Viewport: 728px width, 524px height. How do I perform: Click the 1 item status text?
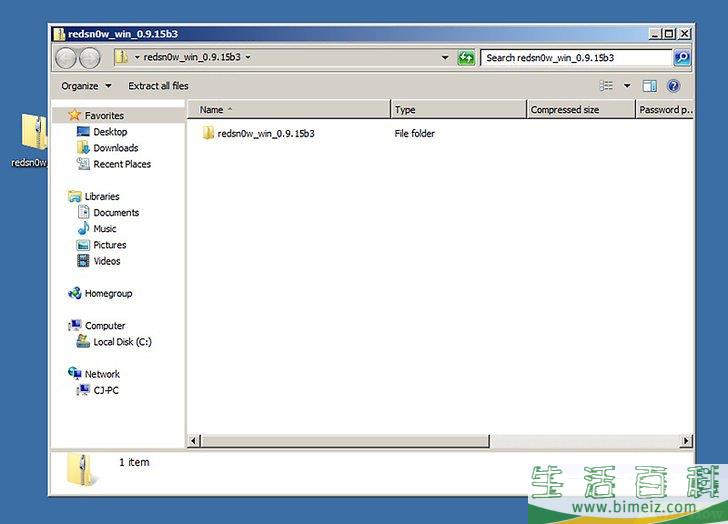click(x=134, y=462)
